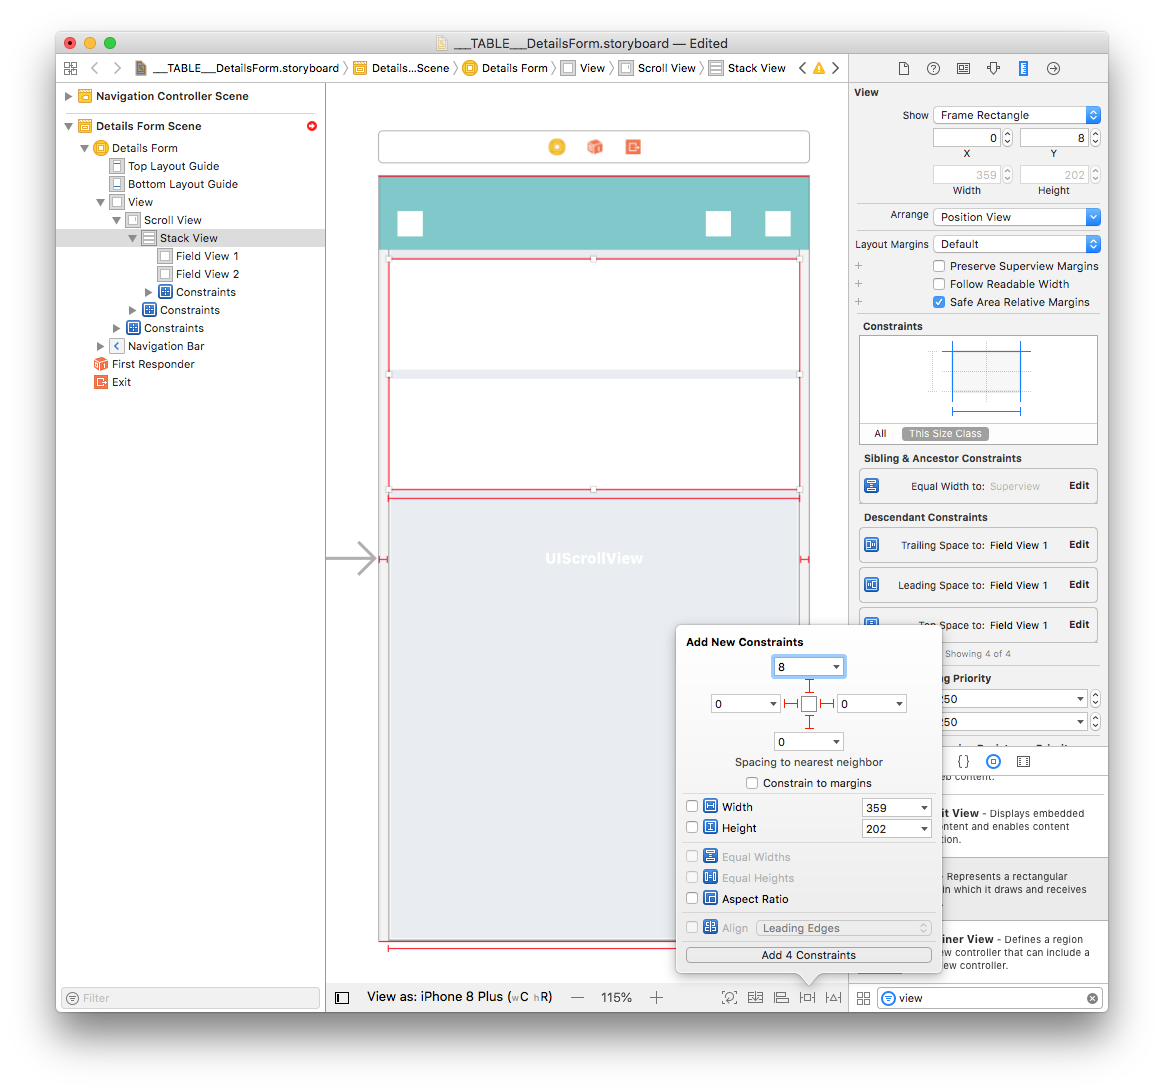
Task: Select the view controller icon in scene dock
Action: [x=557, y=147]
